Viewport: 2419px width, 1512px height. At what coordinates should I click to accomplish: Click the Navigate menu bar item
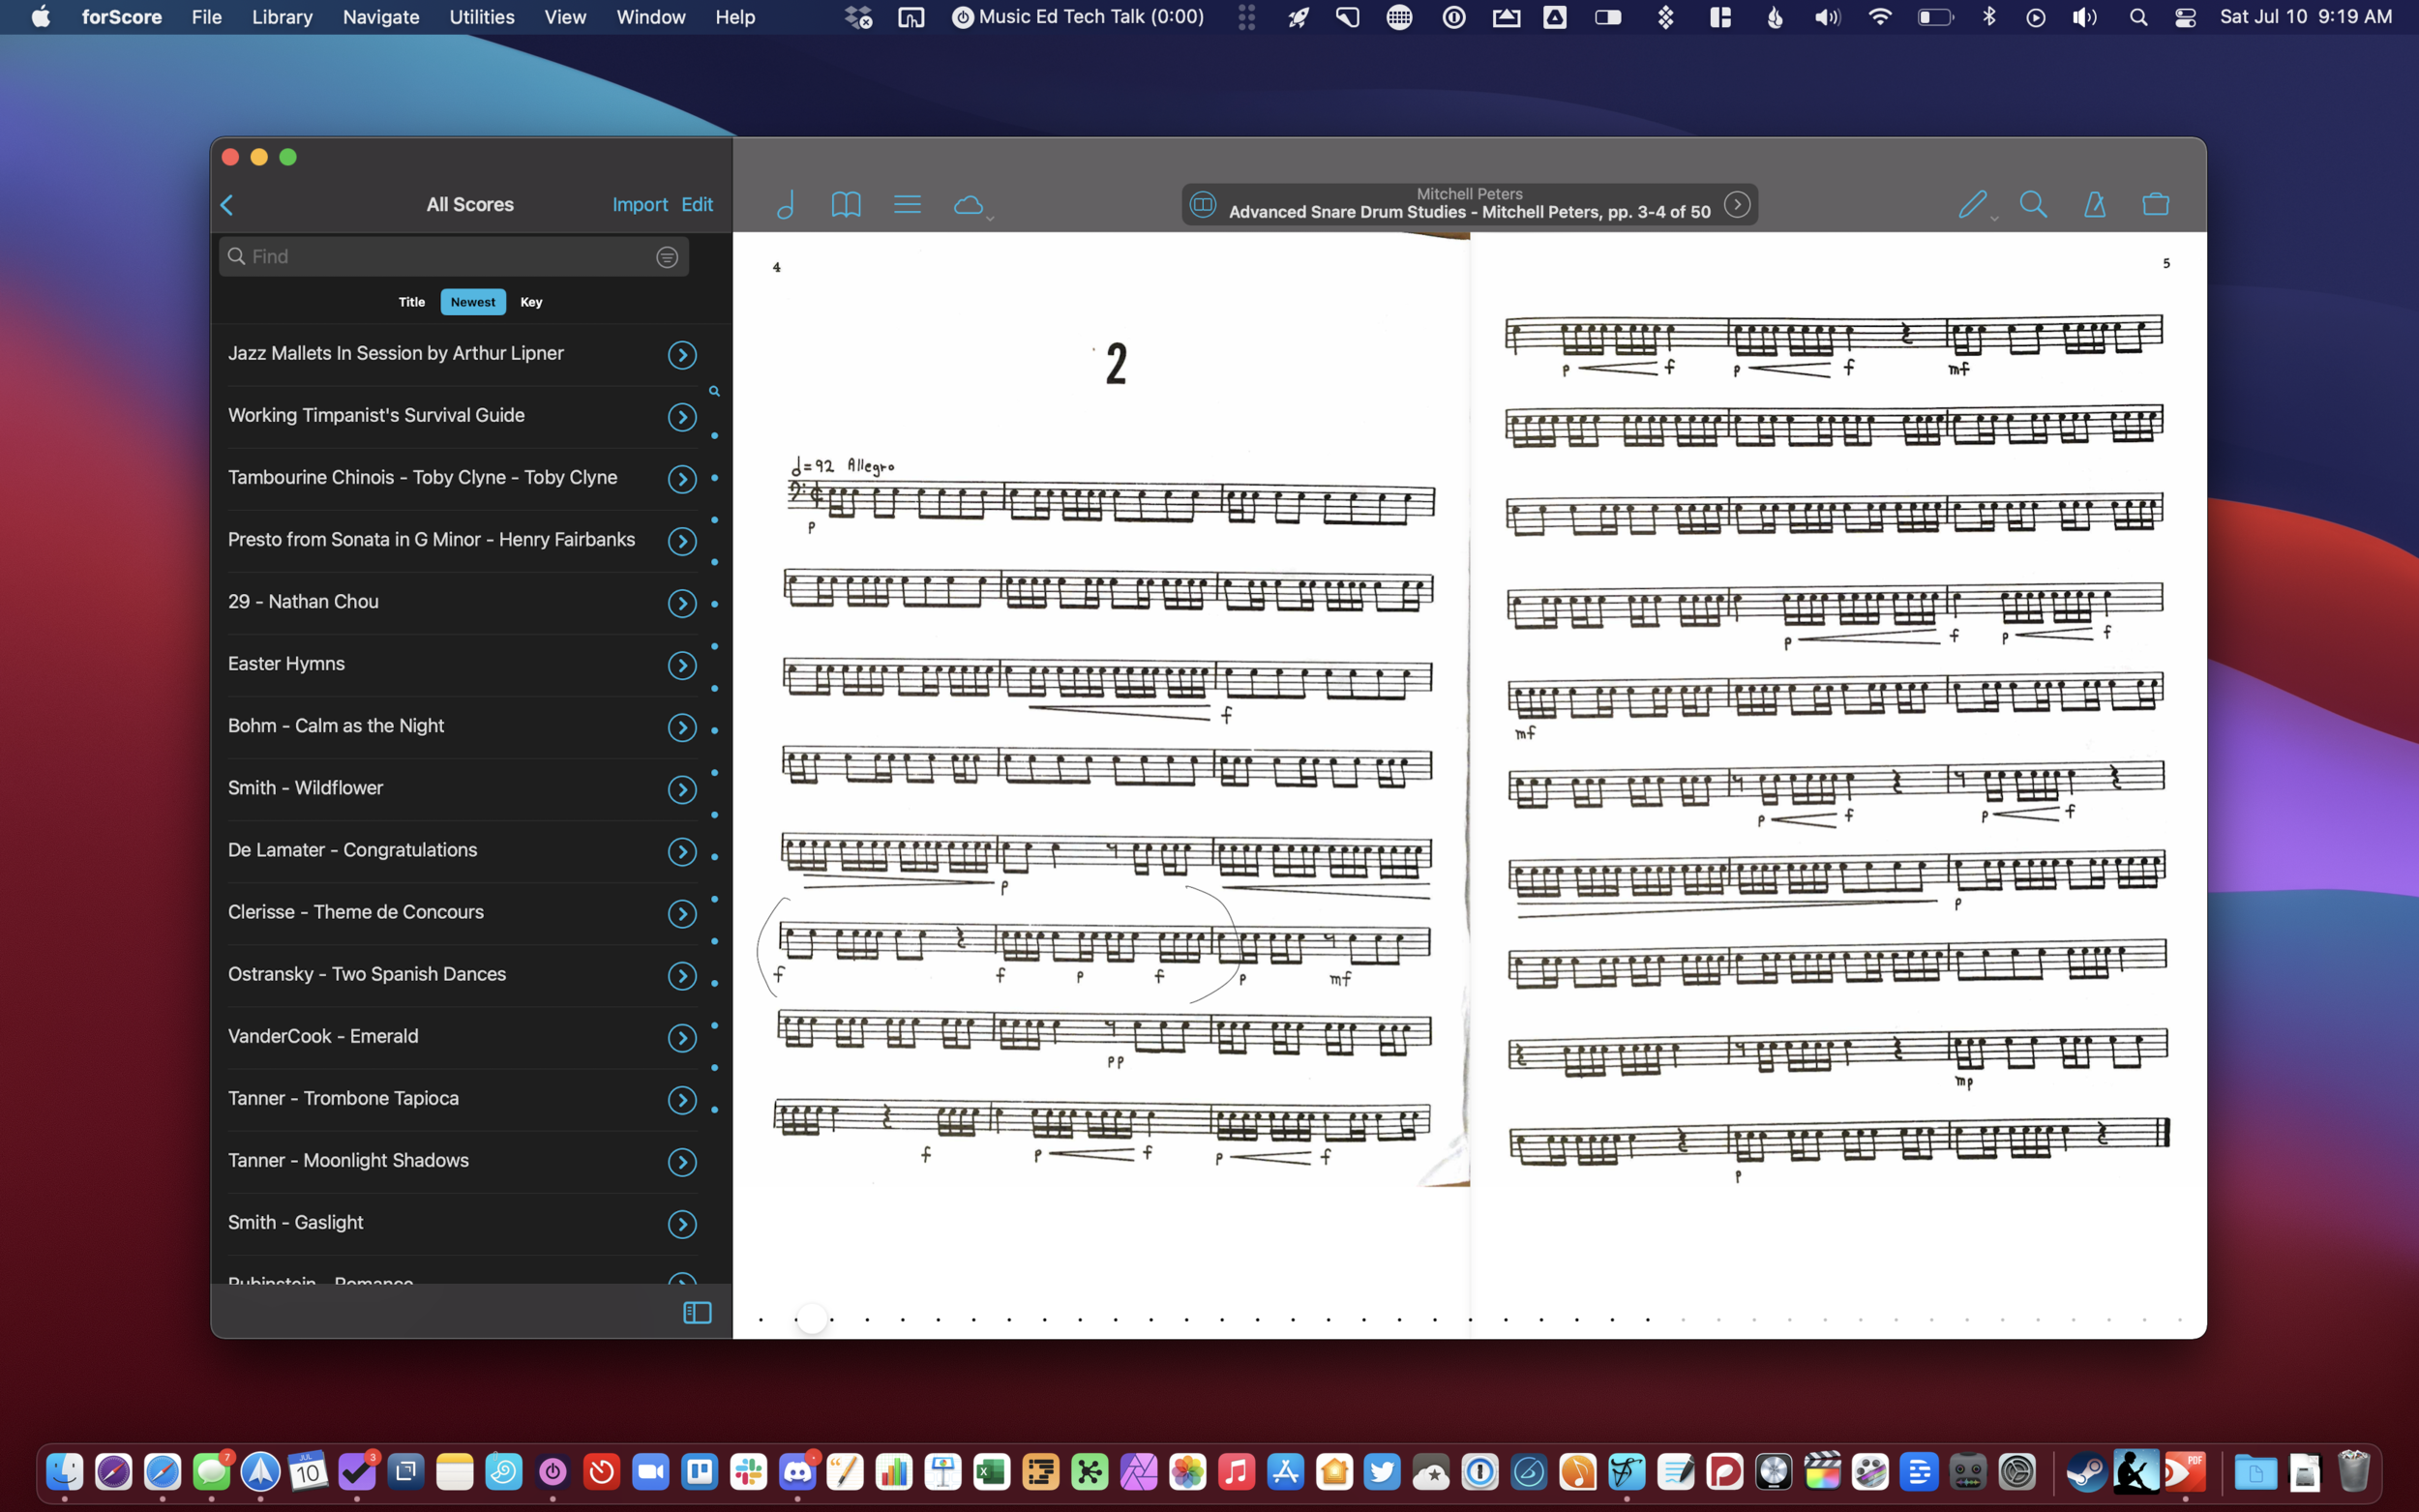coord(378,17)
